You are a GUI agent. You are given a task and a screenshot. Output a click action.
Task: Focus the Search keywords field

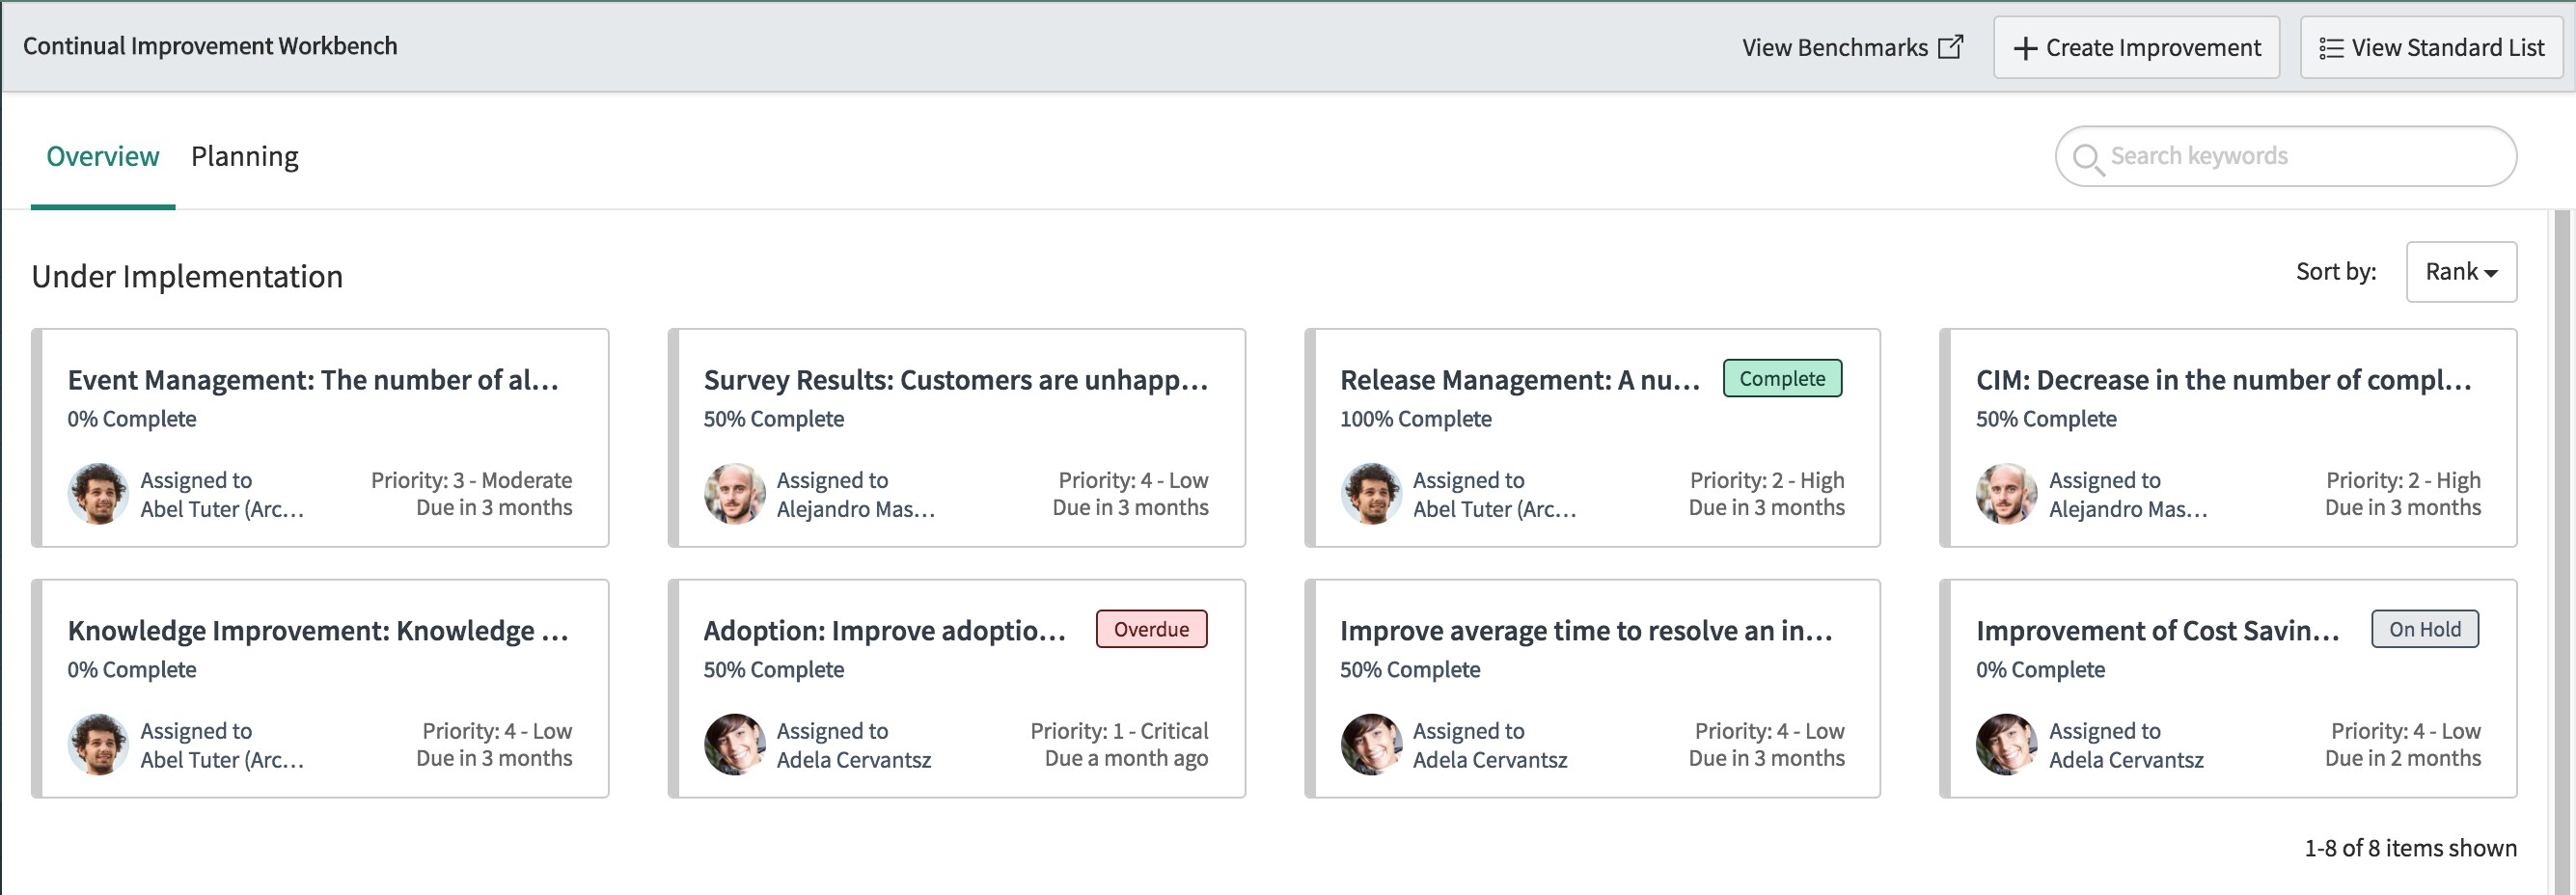[x=2285, y=156]
